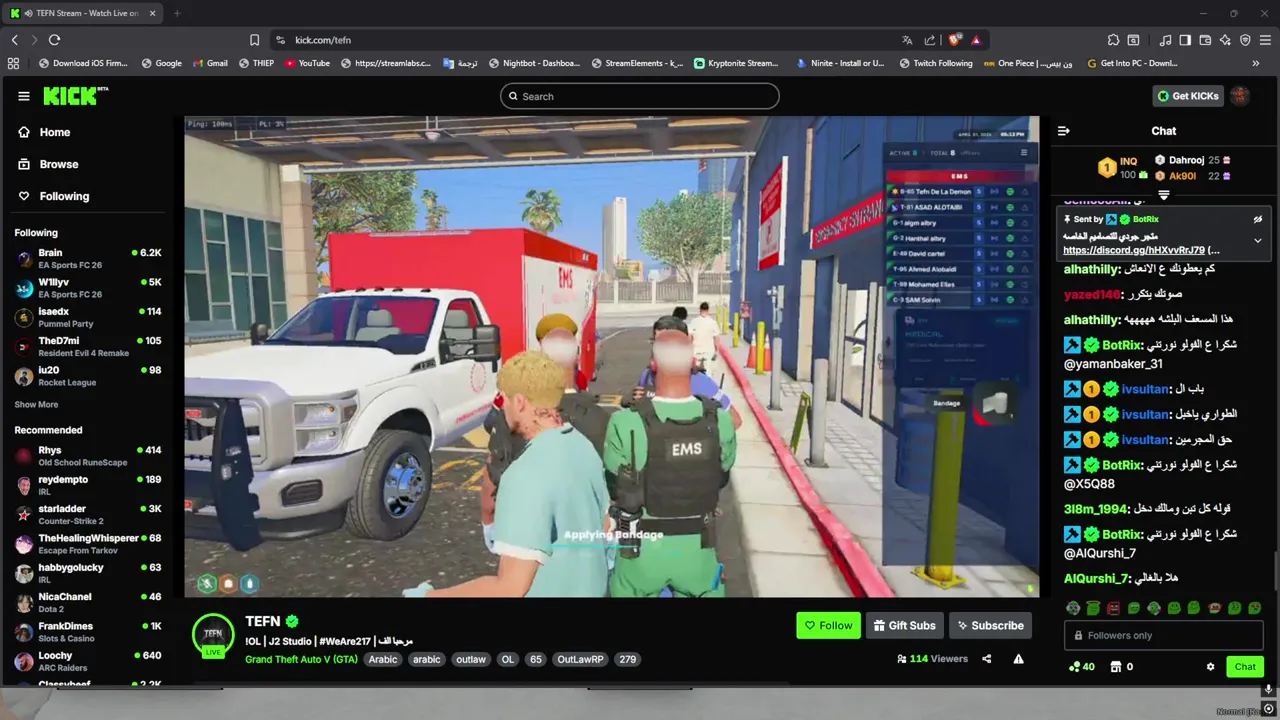The image size is (1280, 720).
Task: Open the Brave playlist music-note icon
Action: click(1165, 40)
